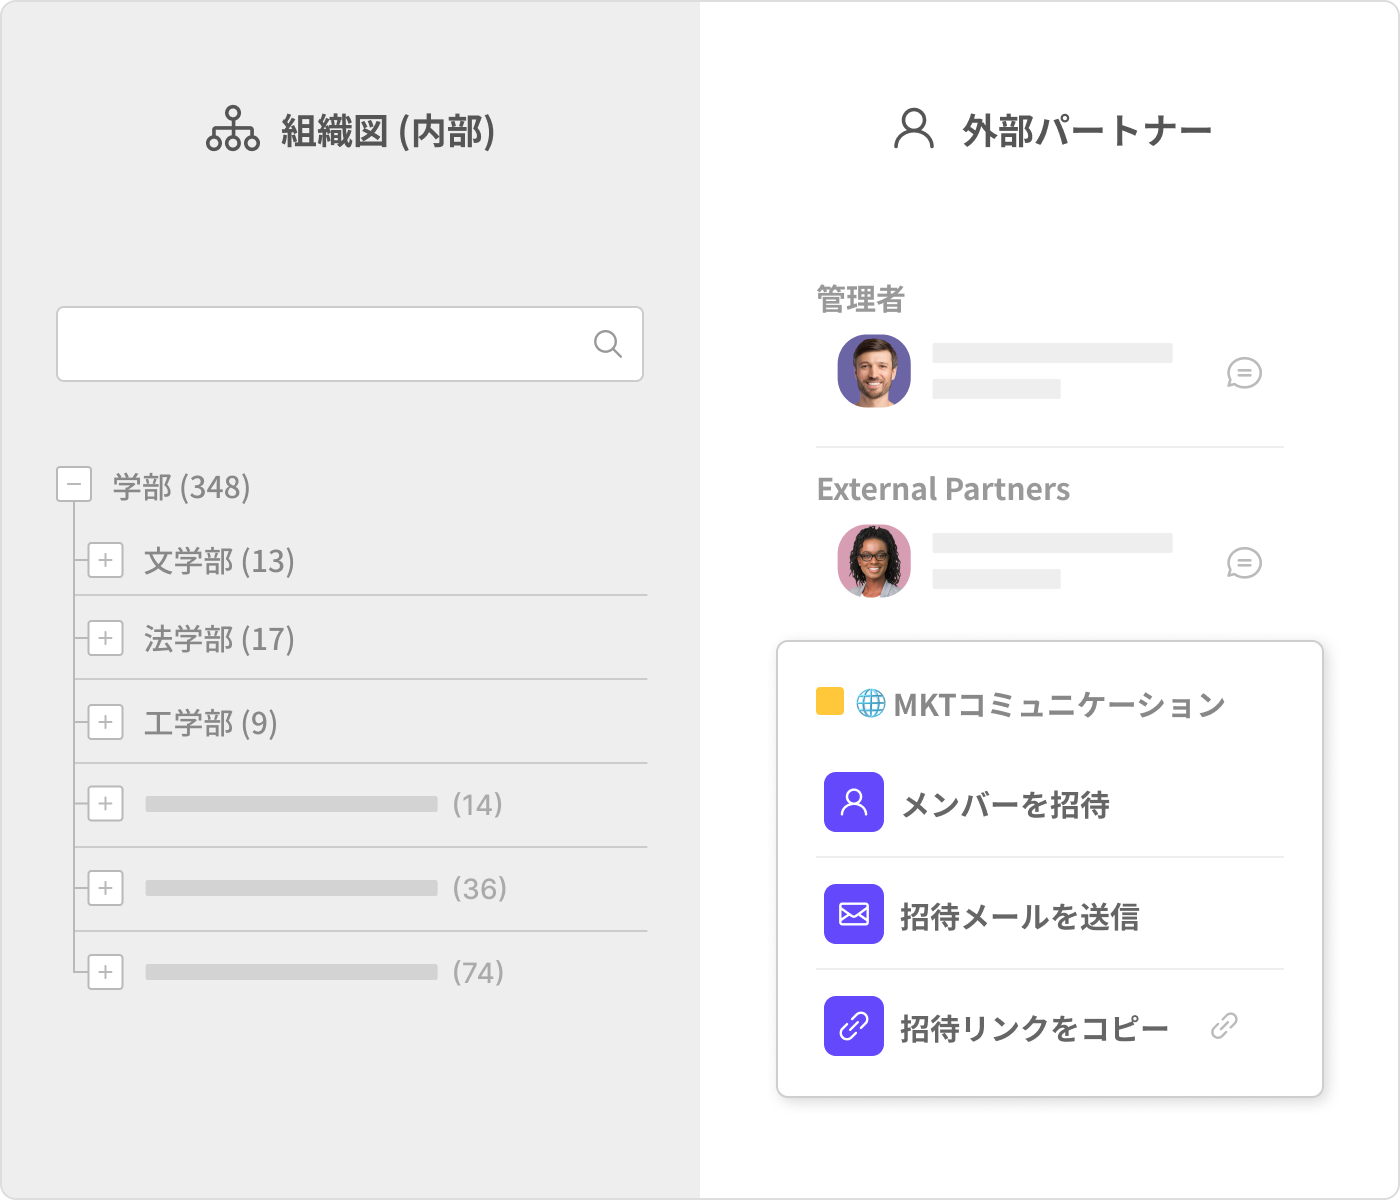Click the purple envelope mail icon
Viewport: 1400px width, 1200px height.
(853, 914)
